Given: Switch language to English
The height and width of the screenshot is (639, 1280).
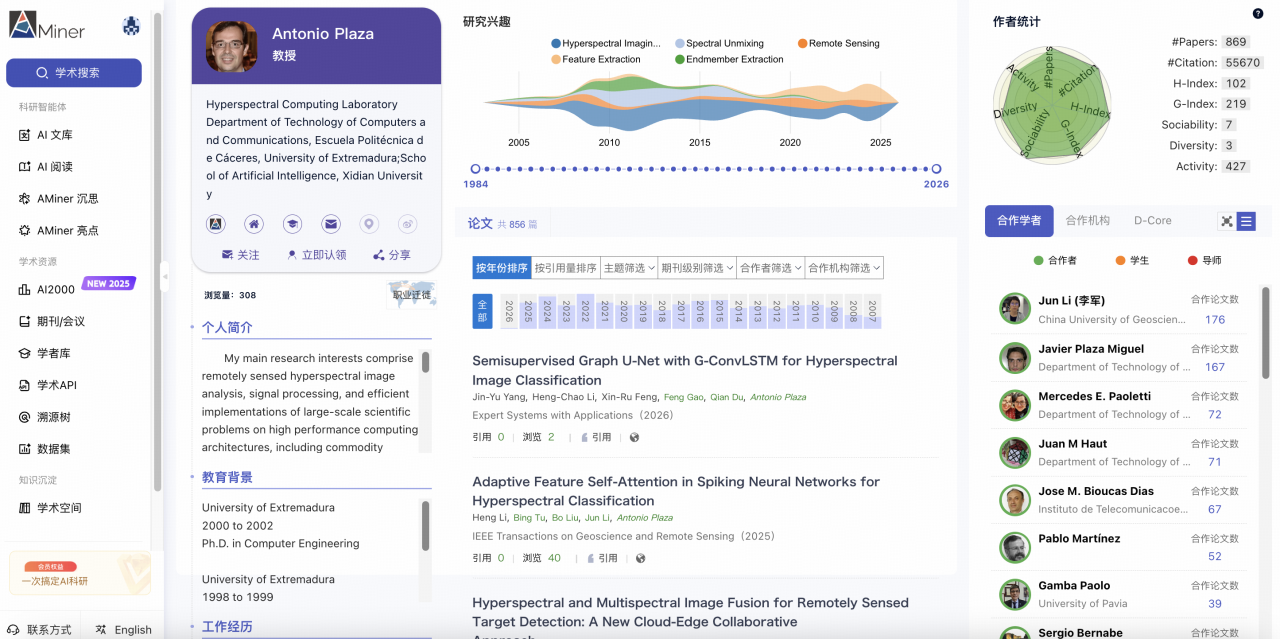Looking at the screenshot, I should [124, 630].
